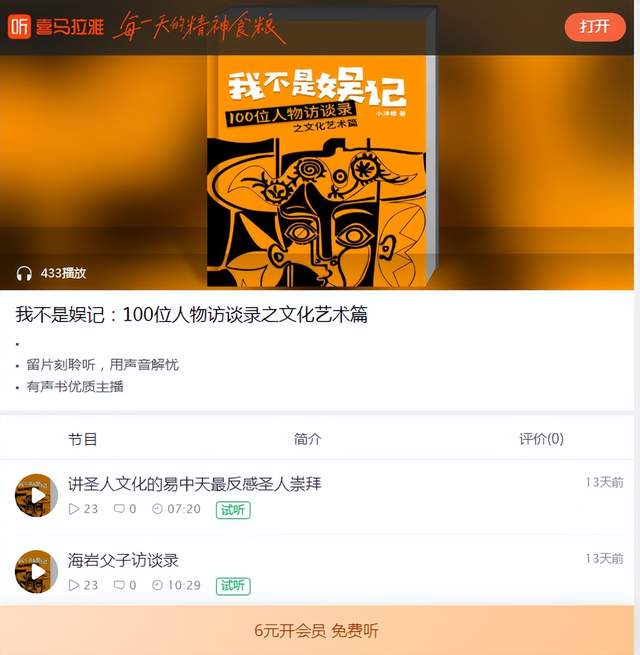This screenshot has width=640, height=655.
Task: Click 试听 badge on the 易中天 episode
Action: [x=233, y=510]
